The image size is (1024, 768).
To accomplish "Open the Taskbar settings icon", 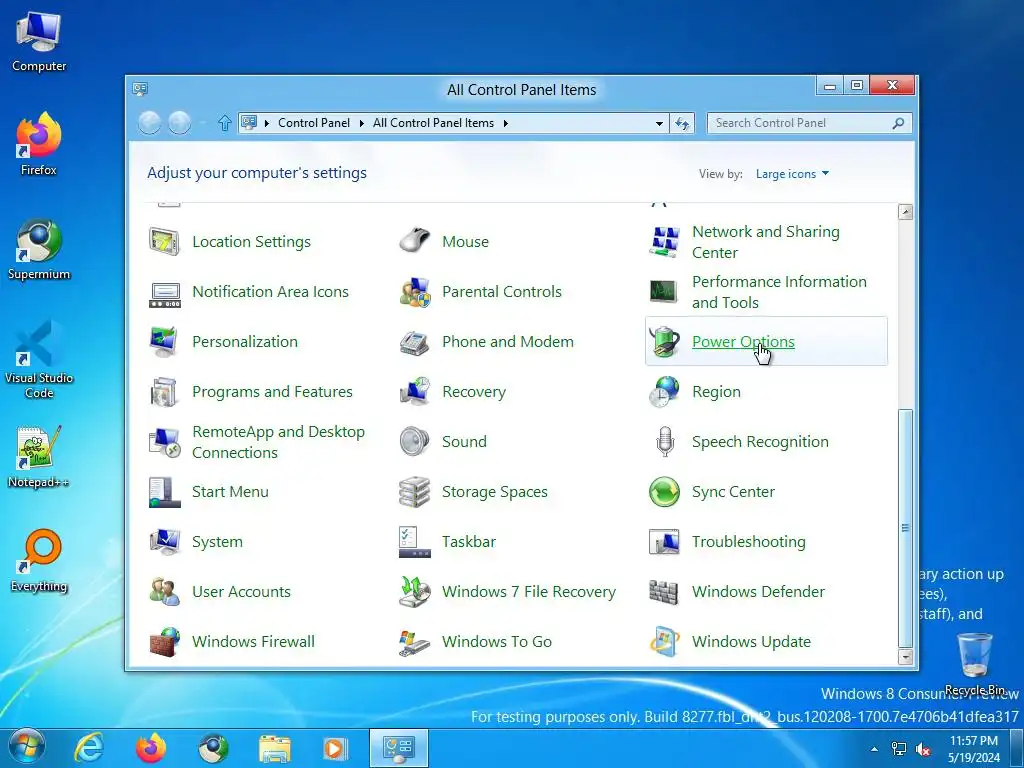I will click(415, 542).
